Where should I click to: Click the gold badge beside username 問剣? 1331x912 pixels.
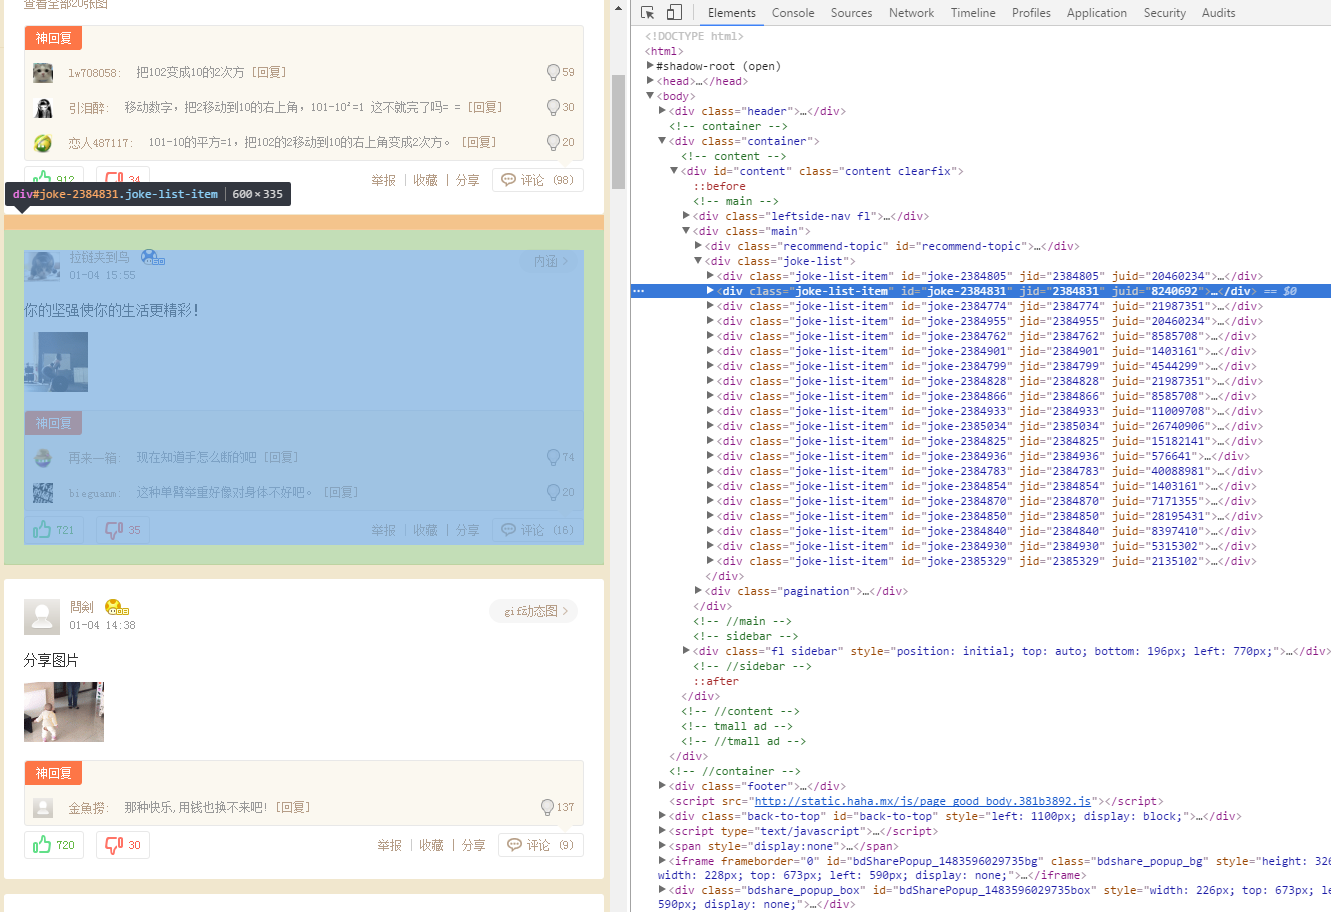(x=116, y=607)
